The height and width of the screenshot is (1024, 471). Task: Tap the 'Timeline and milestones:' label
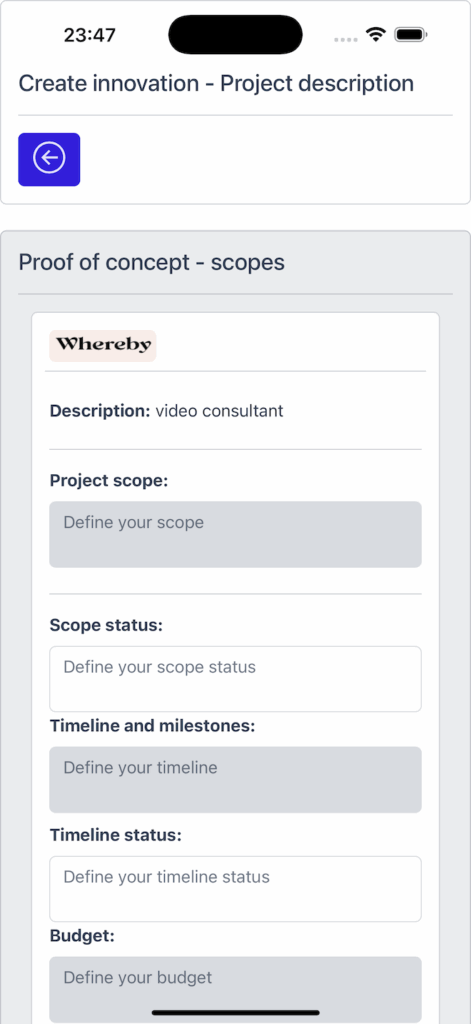coord(152,726)
